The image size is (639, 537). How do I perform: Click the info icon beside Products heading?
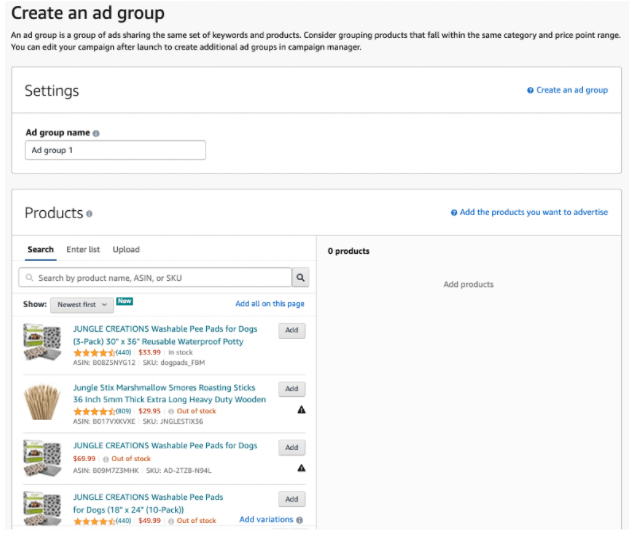pyautogui.click(x=89, y=214)
